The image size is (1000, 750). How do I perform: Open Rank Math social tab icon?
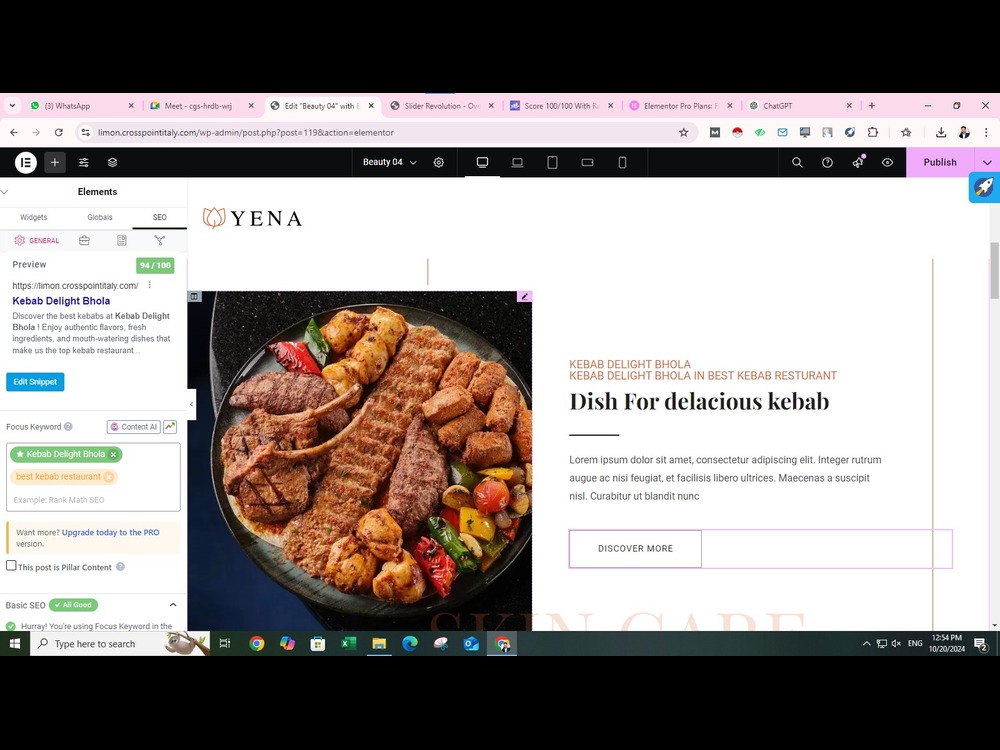(x=159, y=240)
